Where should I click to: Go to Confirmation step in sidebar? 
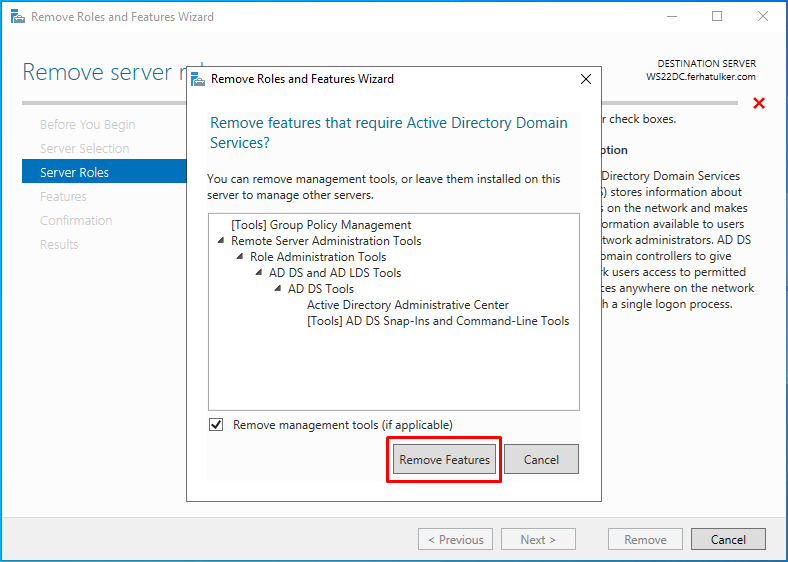tap(76, 220)
